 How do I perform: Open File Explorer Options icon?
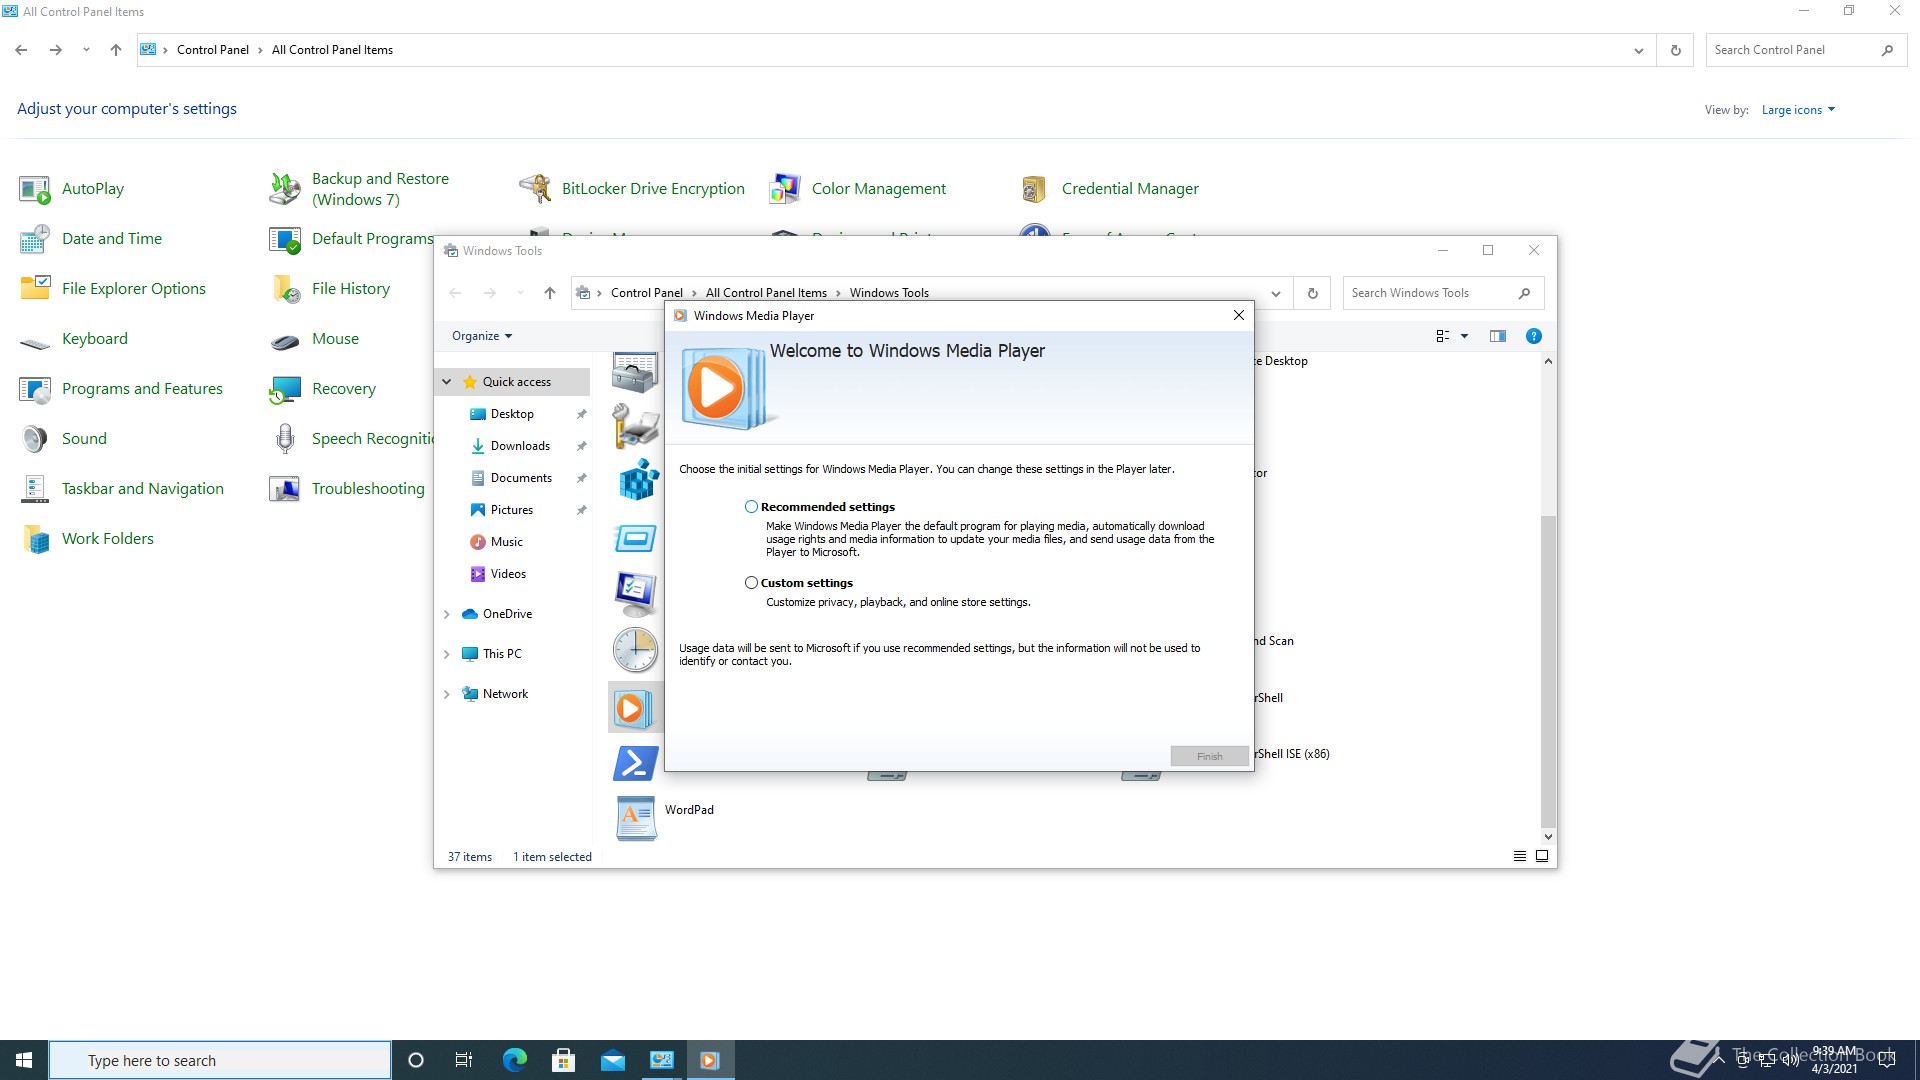coord(35,289)
